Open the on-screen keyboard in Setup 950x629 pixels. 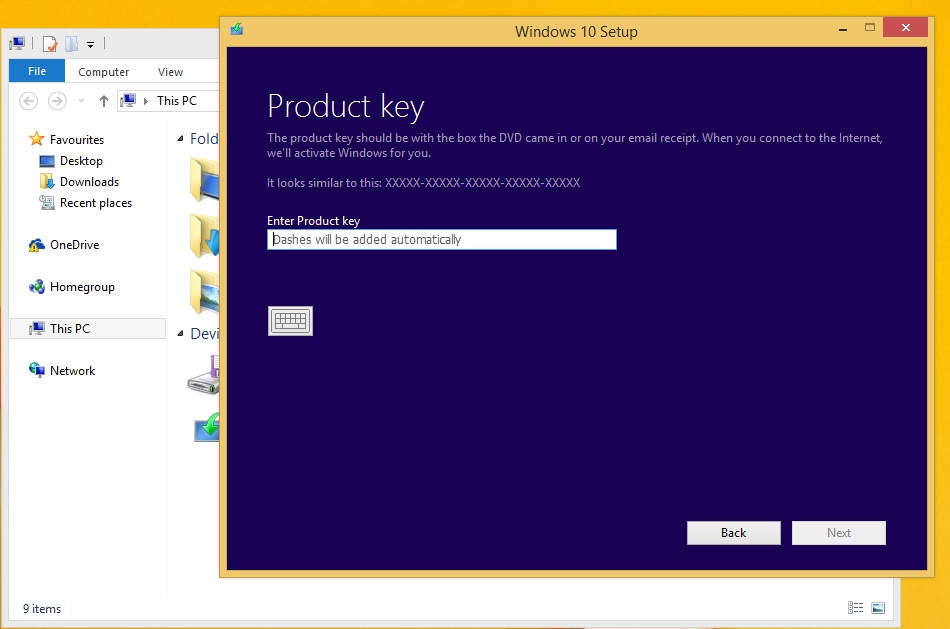290,321
